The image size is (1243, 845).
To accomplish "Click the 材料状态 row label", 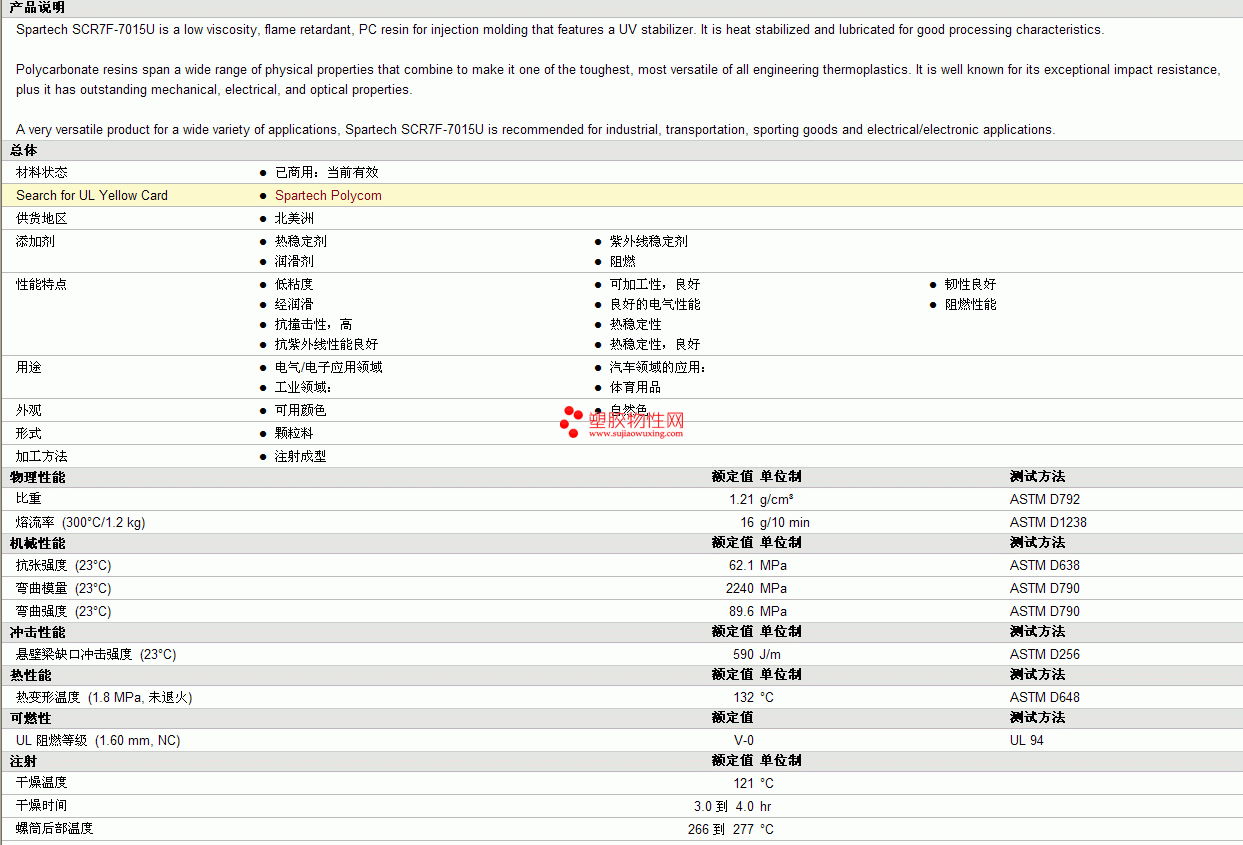I will tap(42, 173).
